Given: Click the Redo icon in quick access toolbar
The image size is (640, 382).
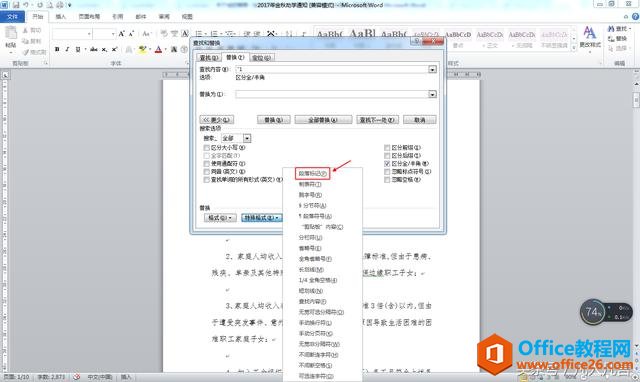Looking at the screenshot, I should [x=40, y=5].
